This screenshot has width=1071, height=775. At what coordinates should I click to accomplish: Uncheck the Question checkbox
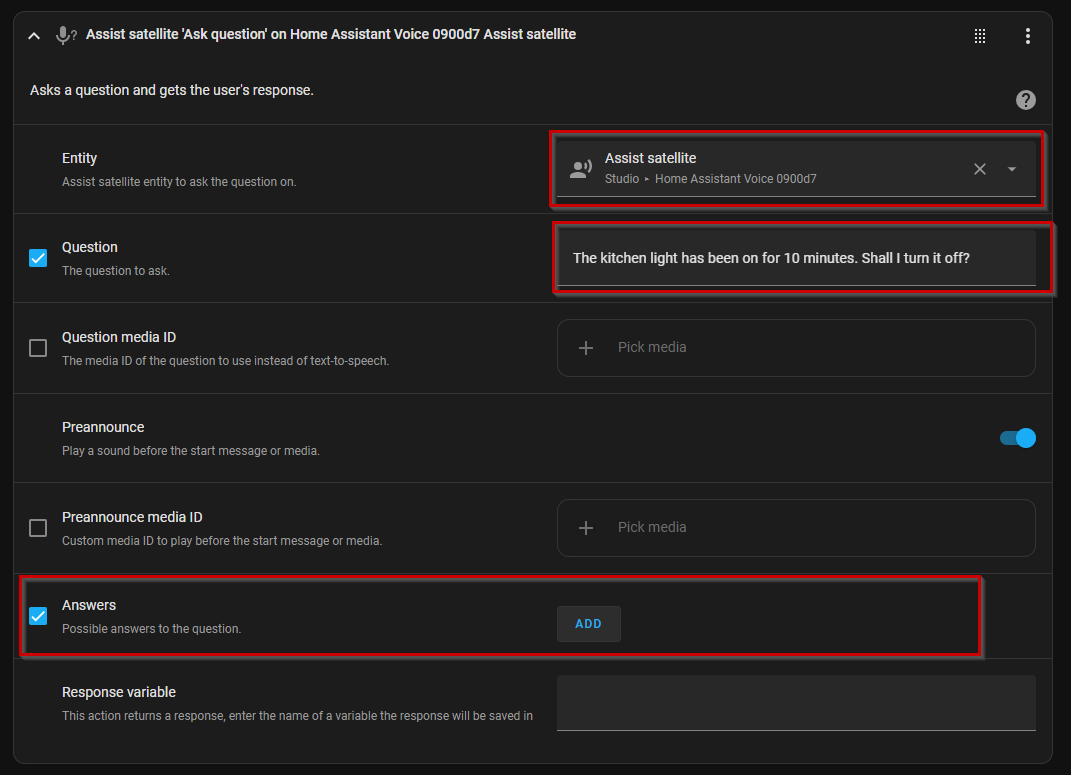(x=38, y=258)
